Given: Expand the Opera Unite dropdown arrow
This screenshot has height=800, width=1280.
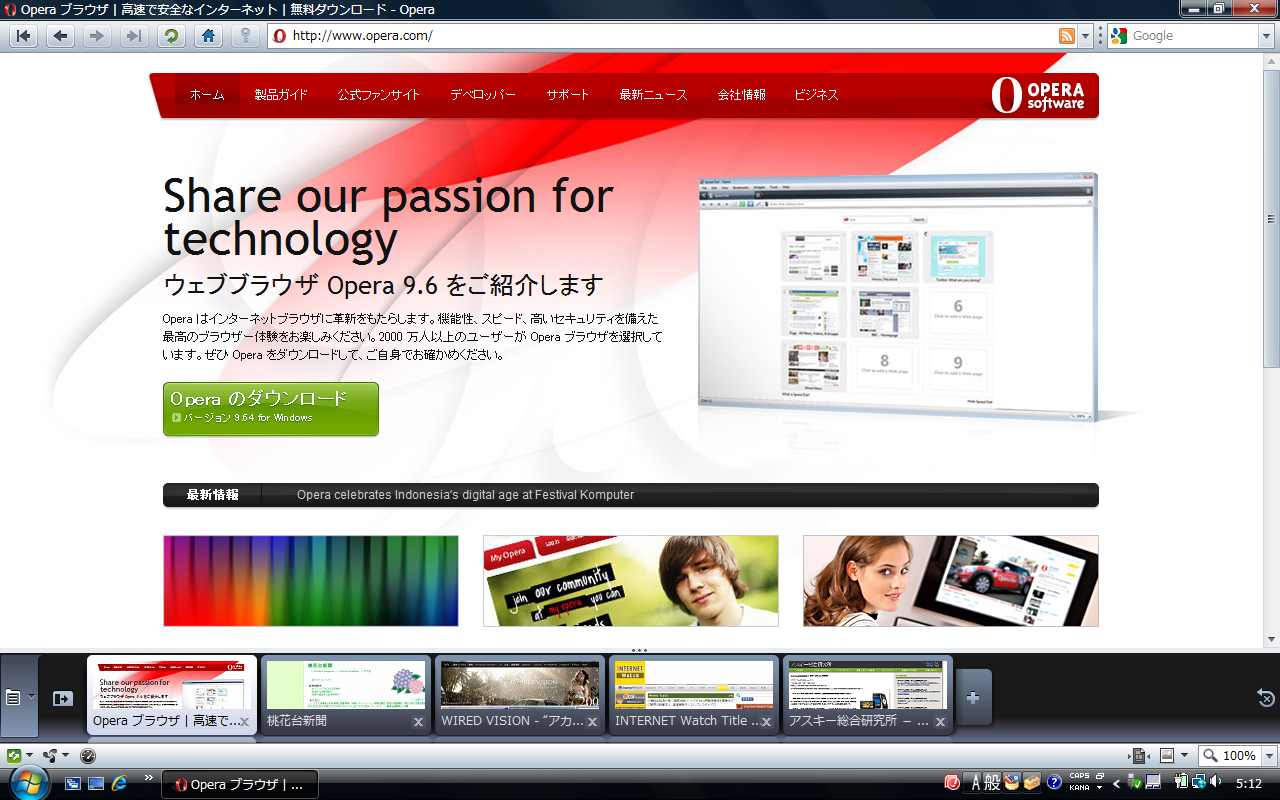Looking at the screenshot, I should coord(66,756).
